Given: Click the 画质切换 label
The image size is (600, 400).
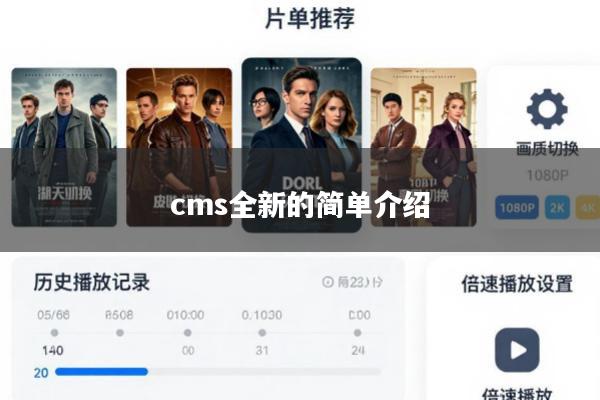Looking at the screenshot, I should click(x=547, y=149).
